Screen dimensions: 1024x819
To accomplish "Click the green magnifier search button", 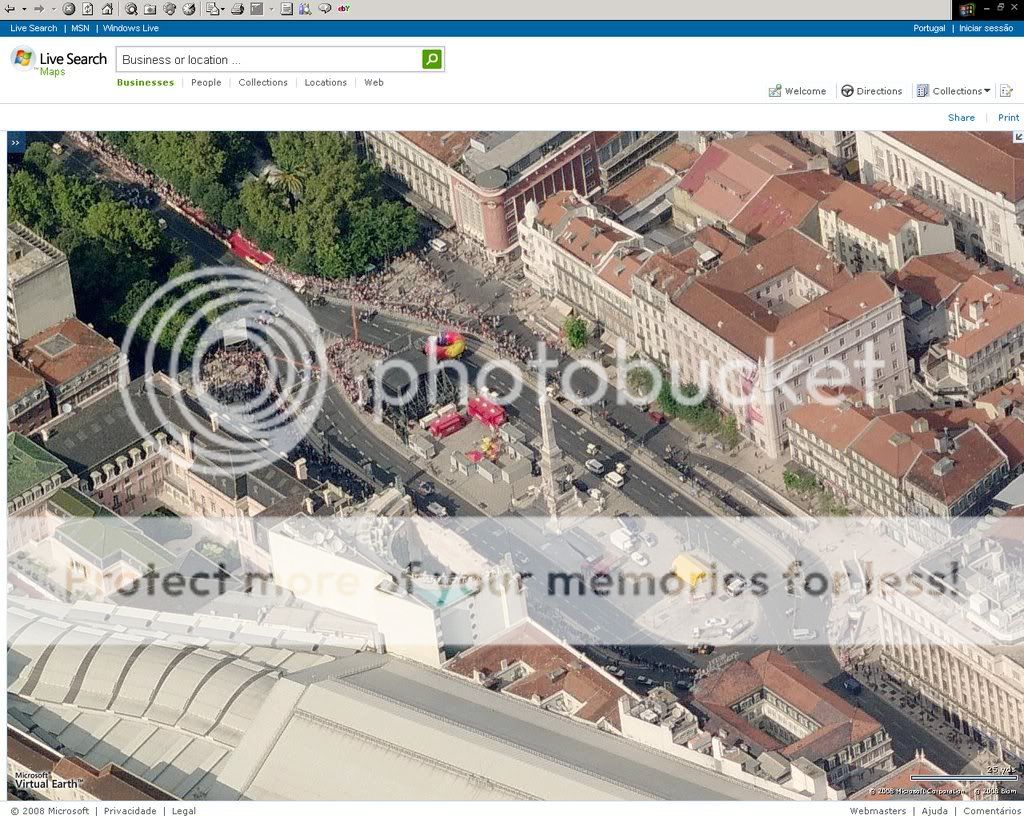I will [432, 59].
